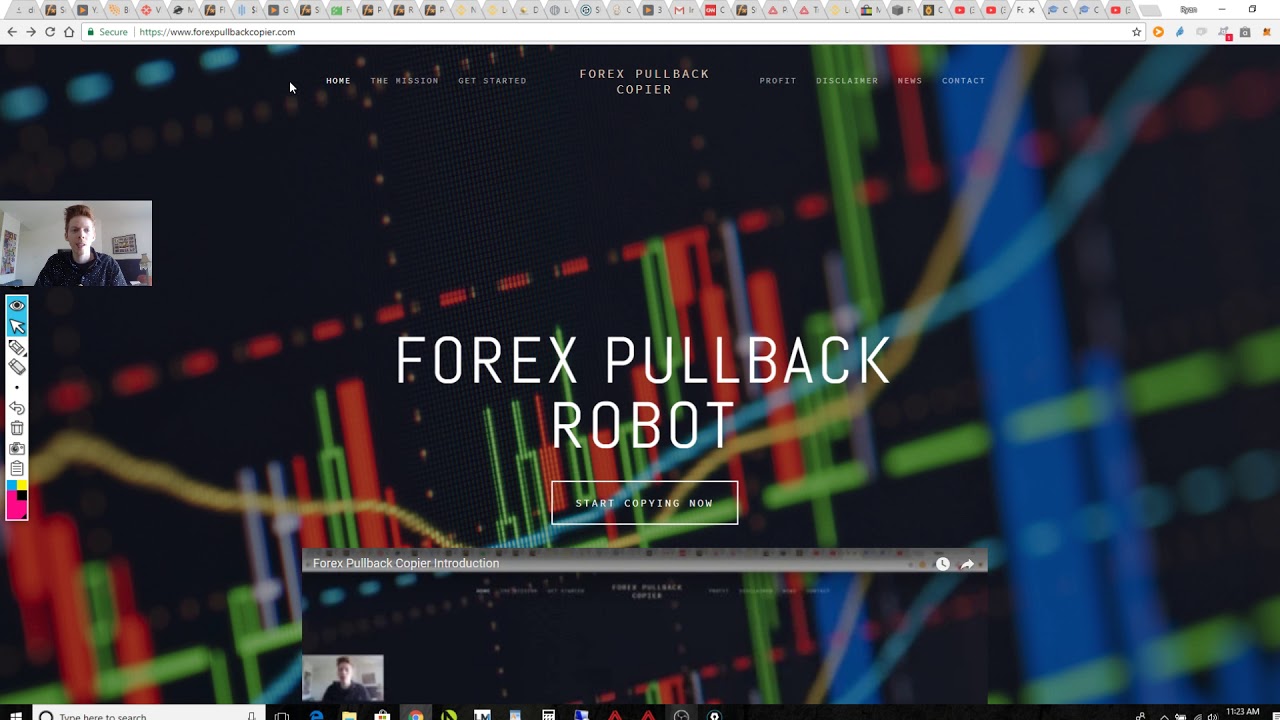Bookmark this page with the star icon

[1136, 32]
